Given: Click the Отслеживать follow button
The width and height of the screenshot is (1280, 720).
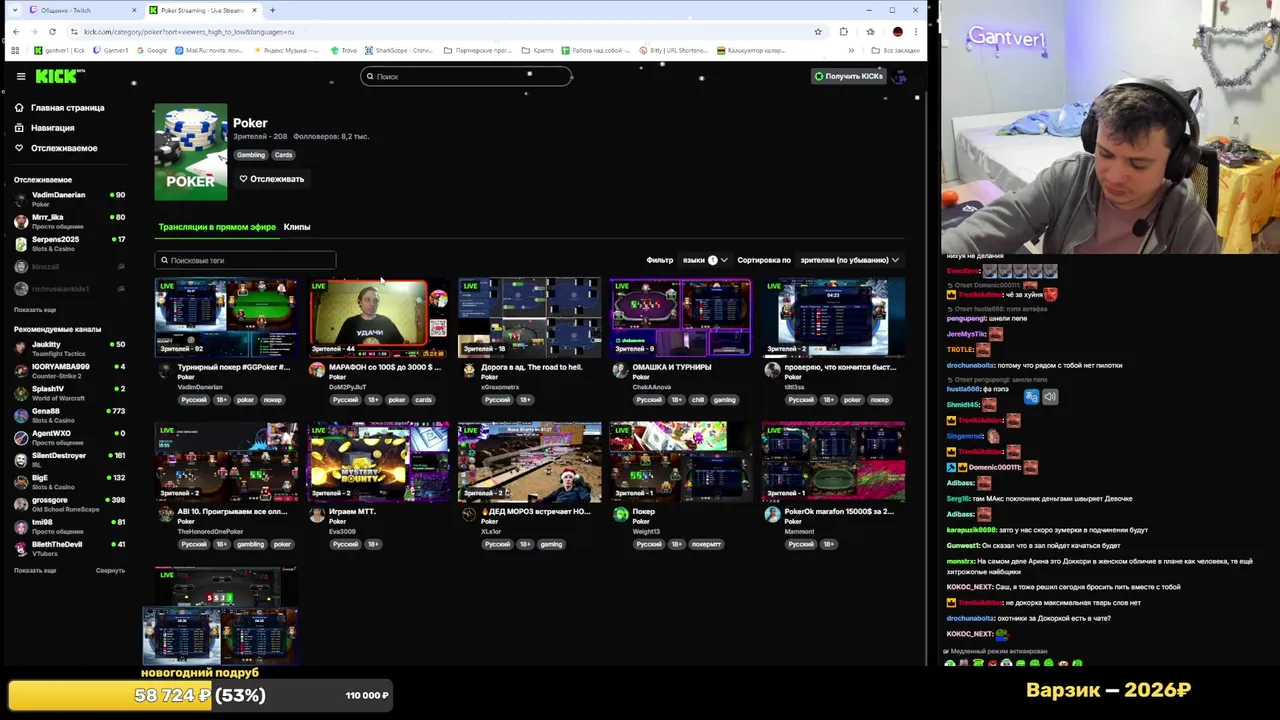Looking at the screenshot, I should [271, 179].
